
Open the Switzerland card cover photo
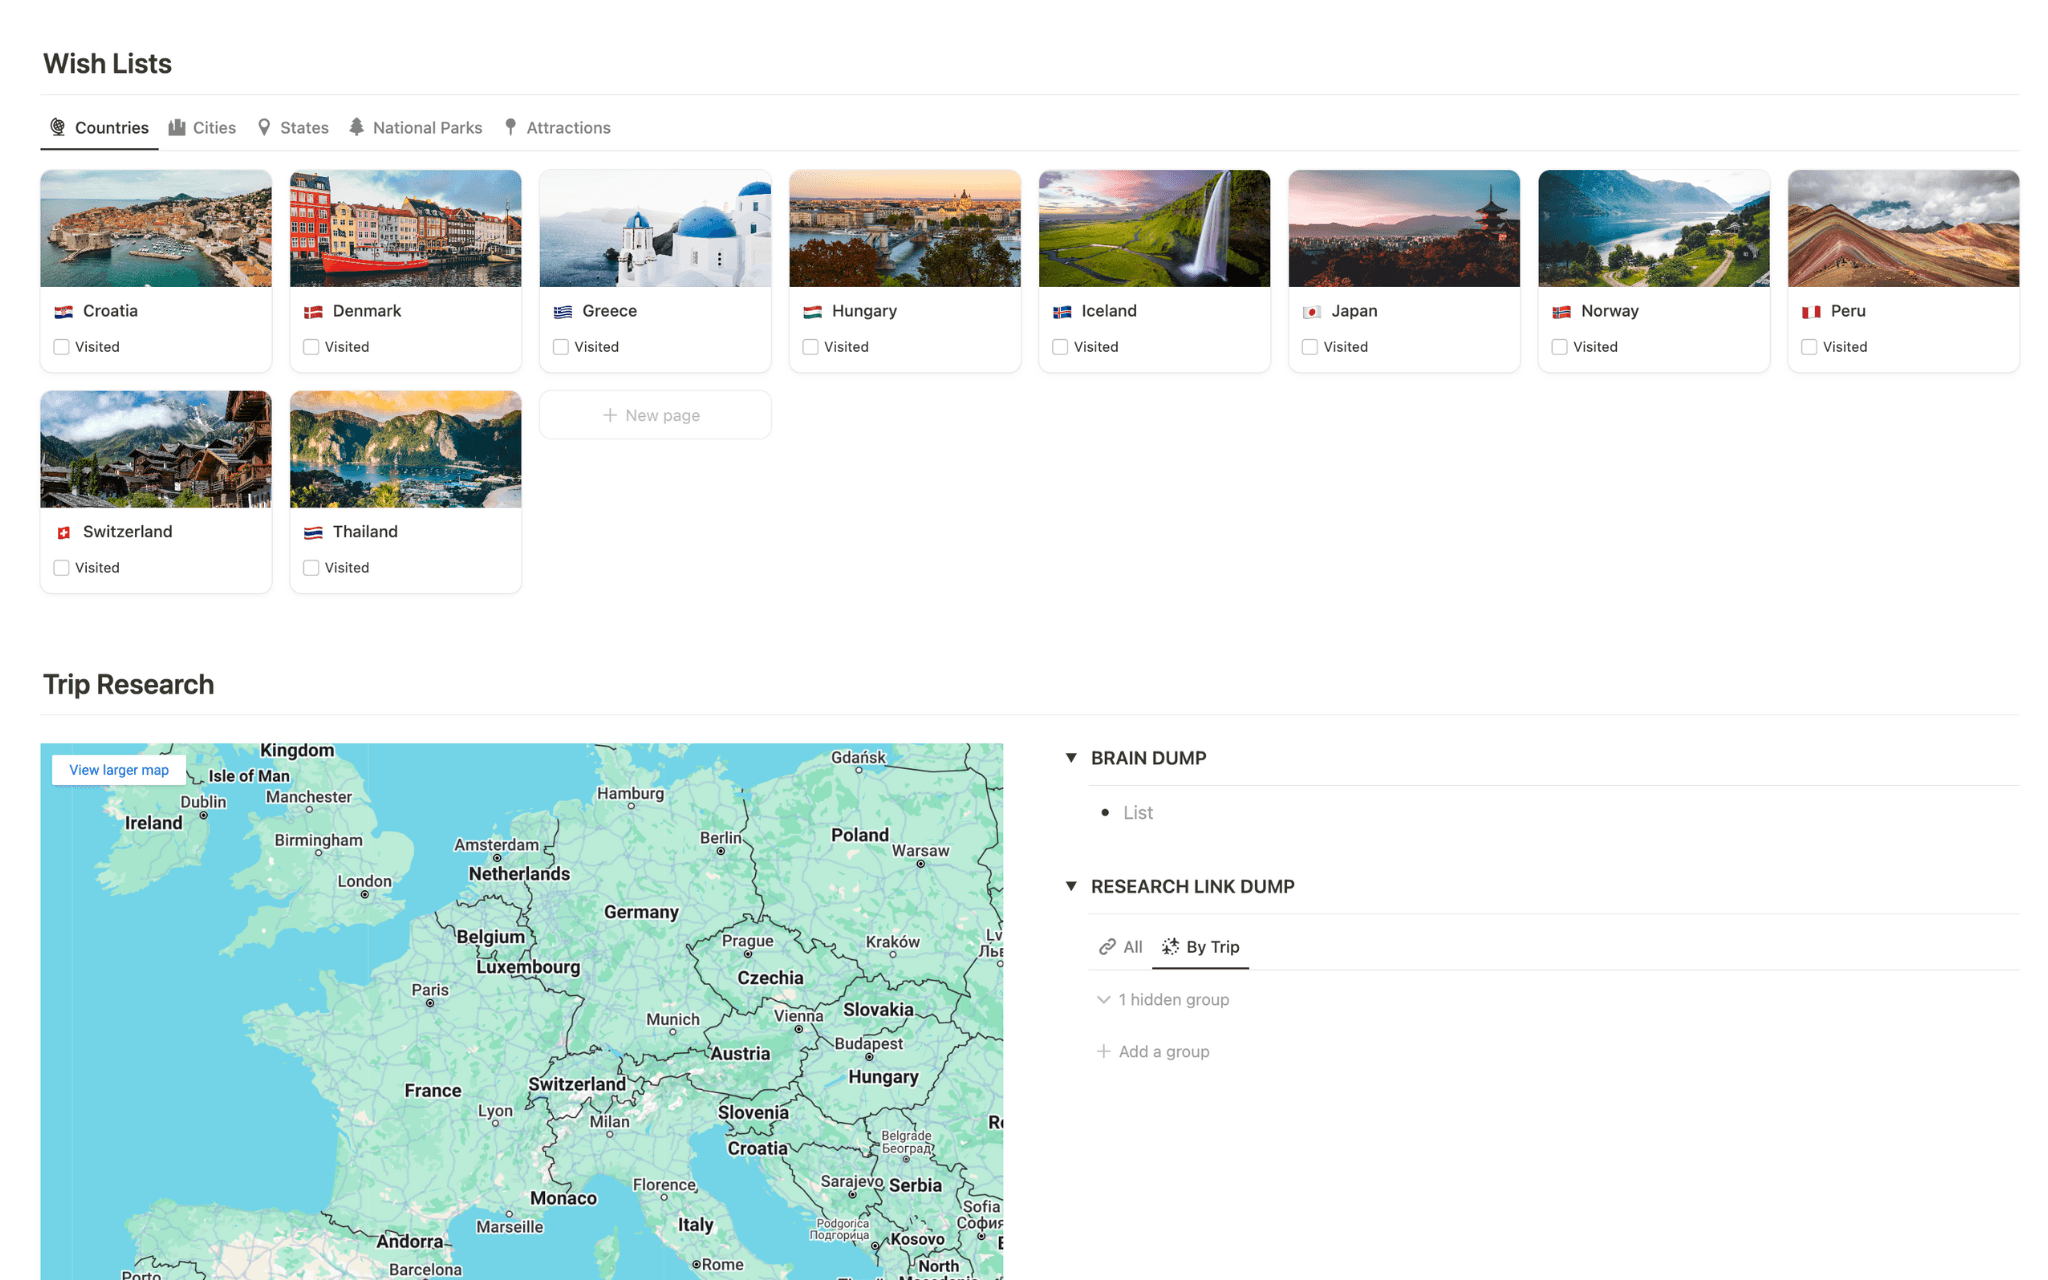pyautogui.click(x=156, y=449)
